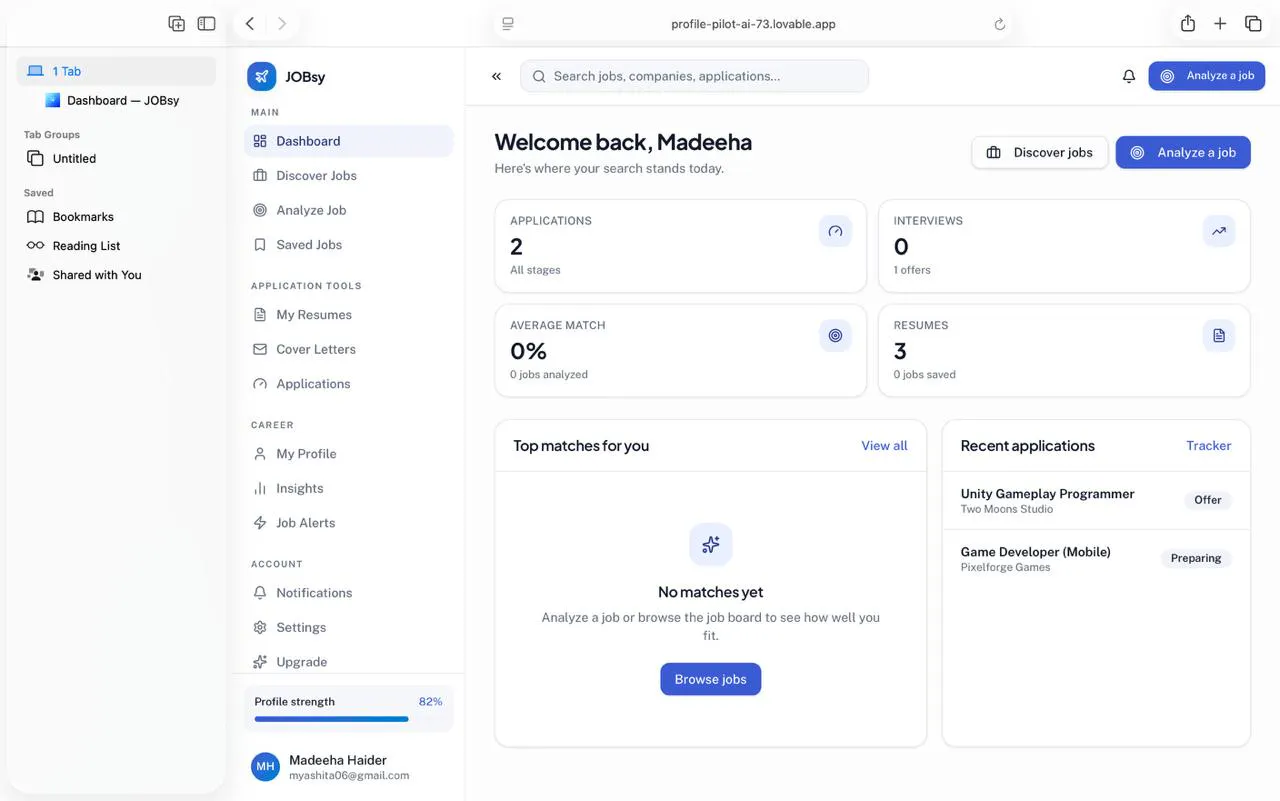Open Saved Jobs in sidebar
The width and height of the screenshot is (1280, 801).
tap(348, 245)
